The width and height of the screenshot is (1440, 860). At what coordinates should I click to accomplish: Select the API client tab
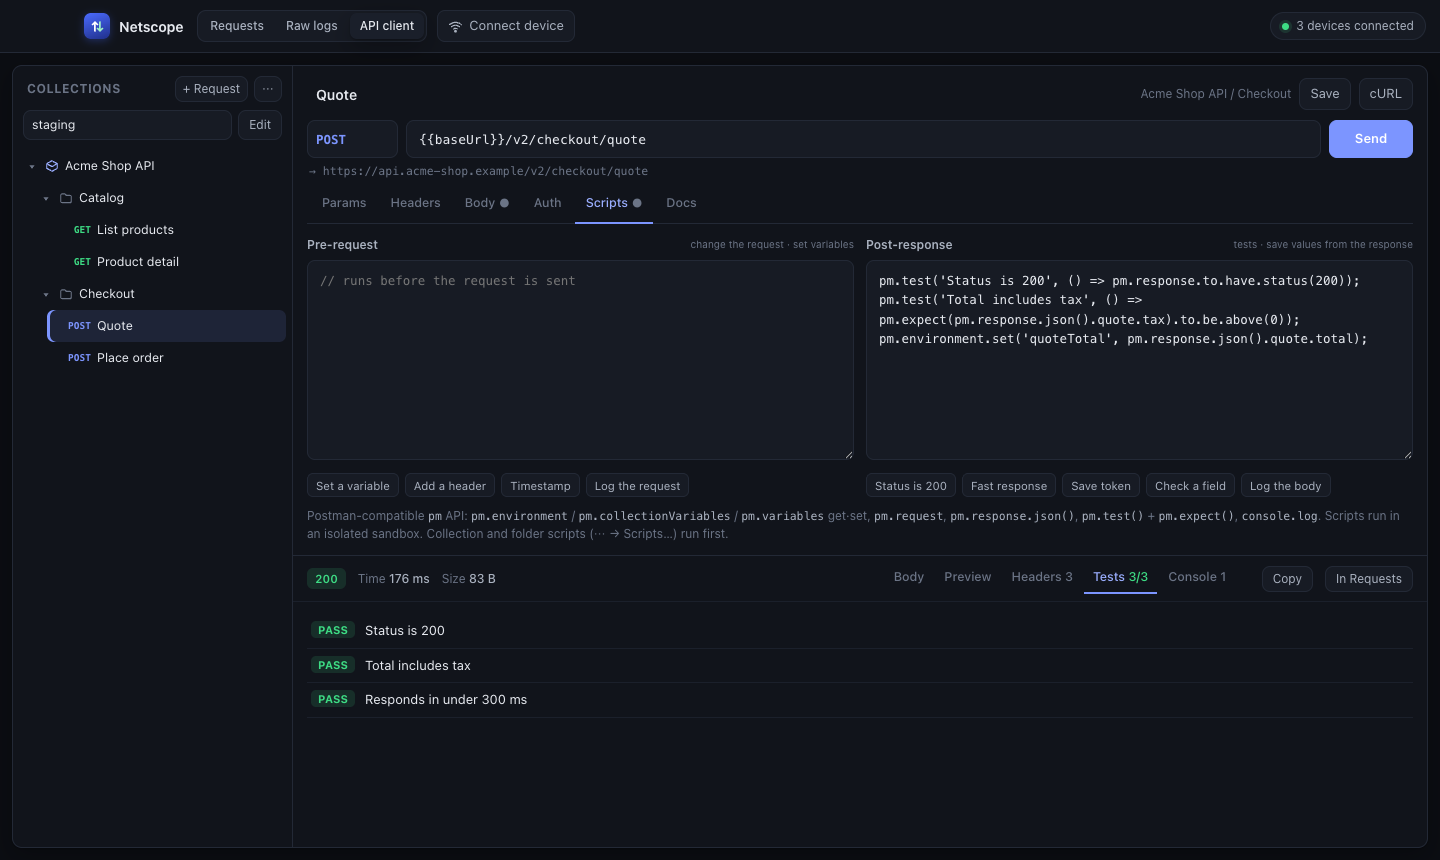387,26
